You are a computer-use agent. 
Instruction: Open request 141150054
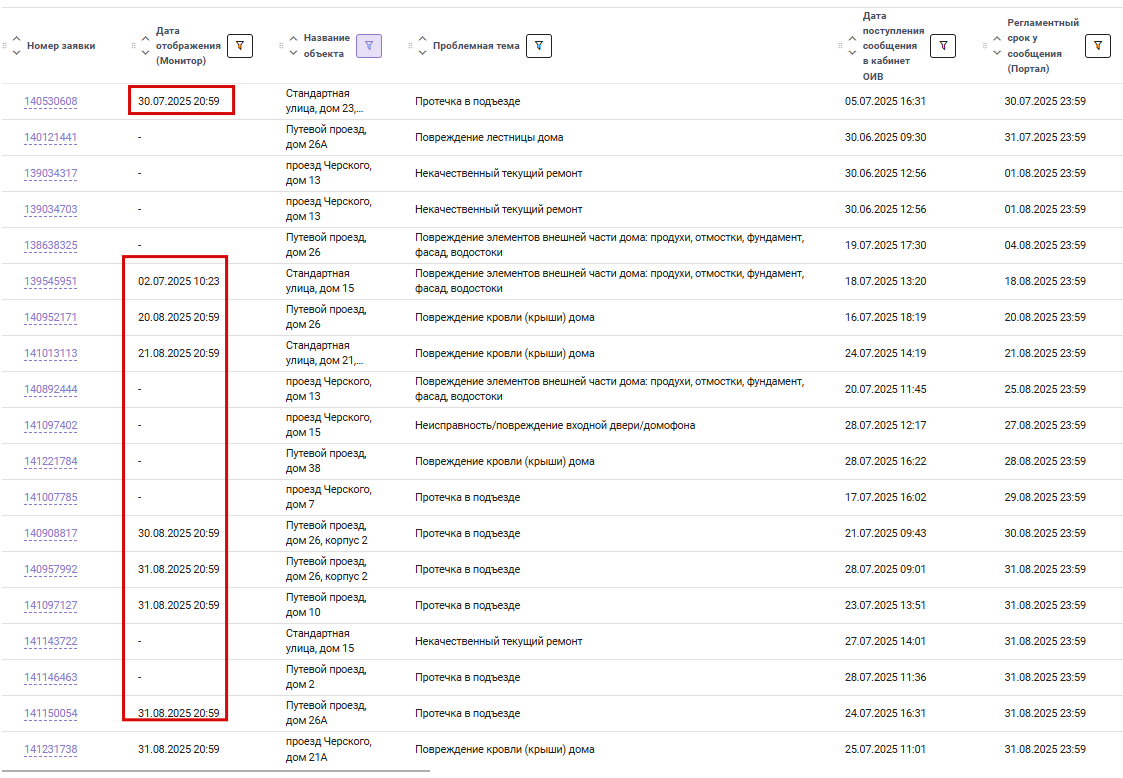(x=51, y=714)
